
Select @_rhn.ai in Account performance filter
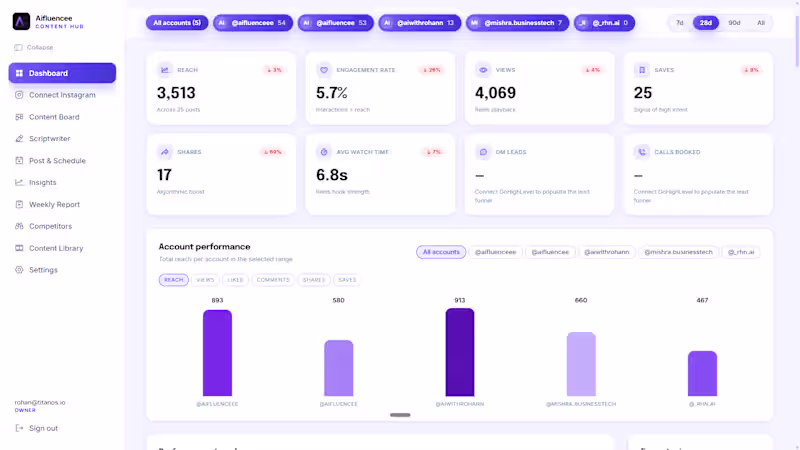click(741, 252)
